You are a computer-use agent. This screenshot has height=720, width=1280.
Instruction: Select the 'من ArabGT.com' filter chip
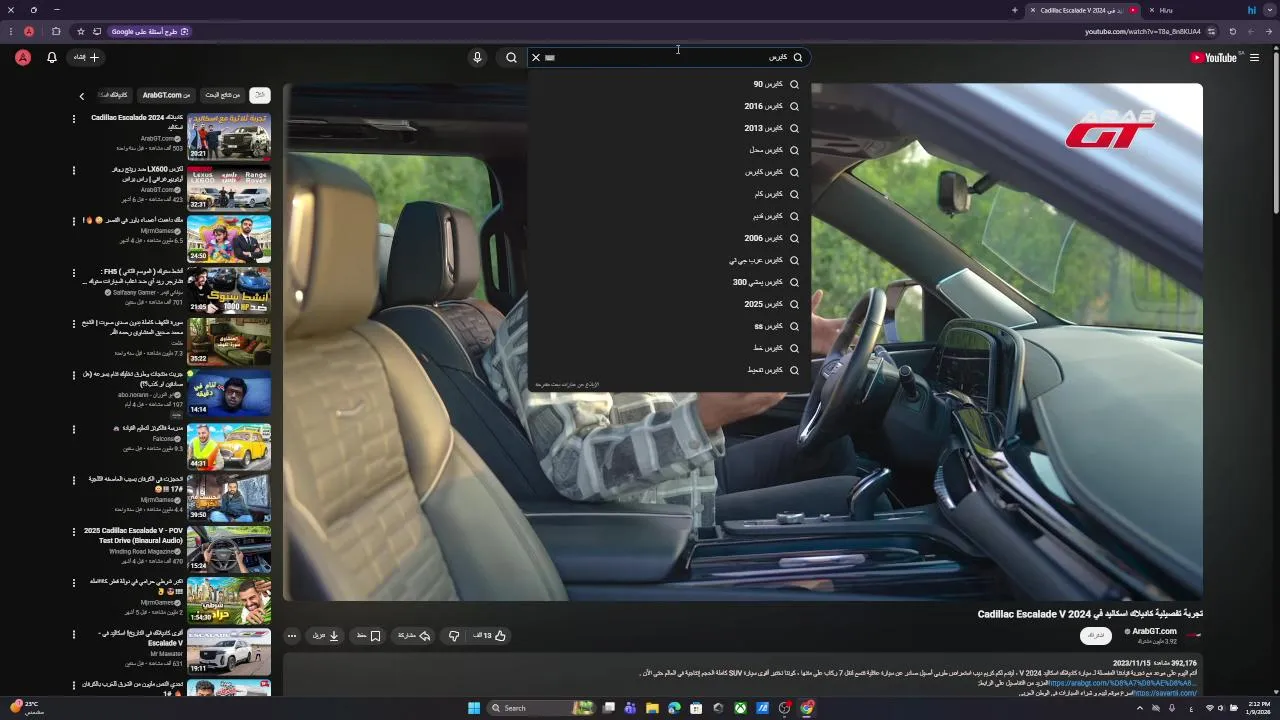tap(166, 95)
